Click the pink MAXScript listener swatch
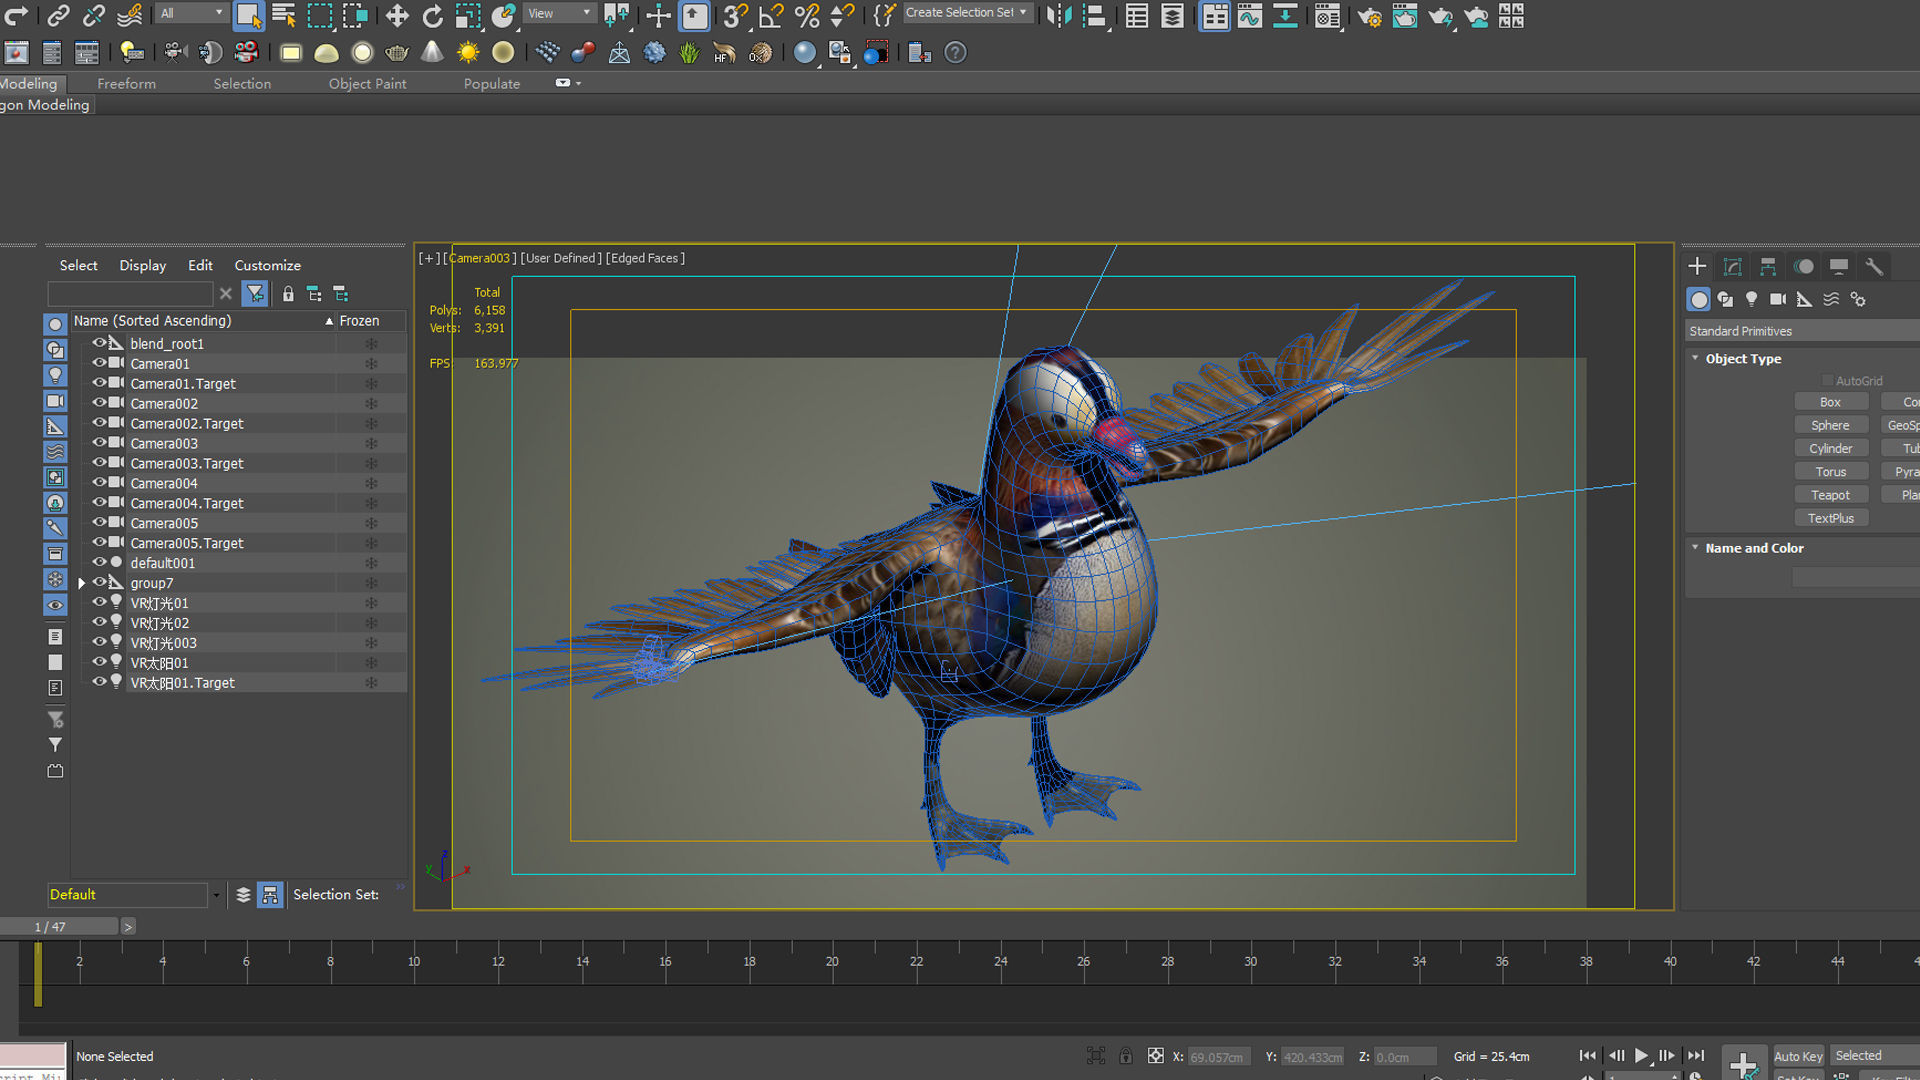Screen dimensions: 1920x1080 click(x=32, y=1054)
